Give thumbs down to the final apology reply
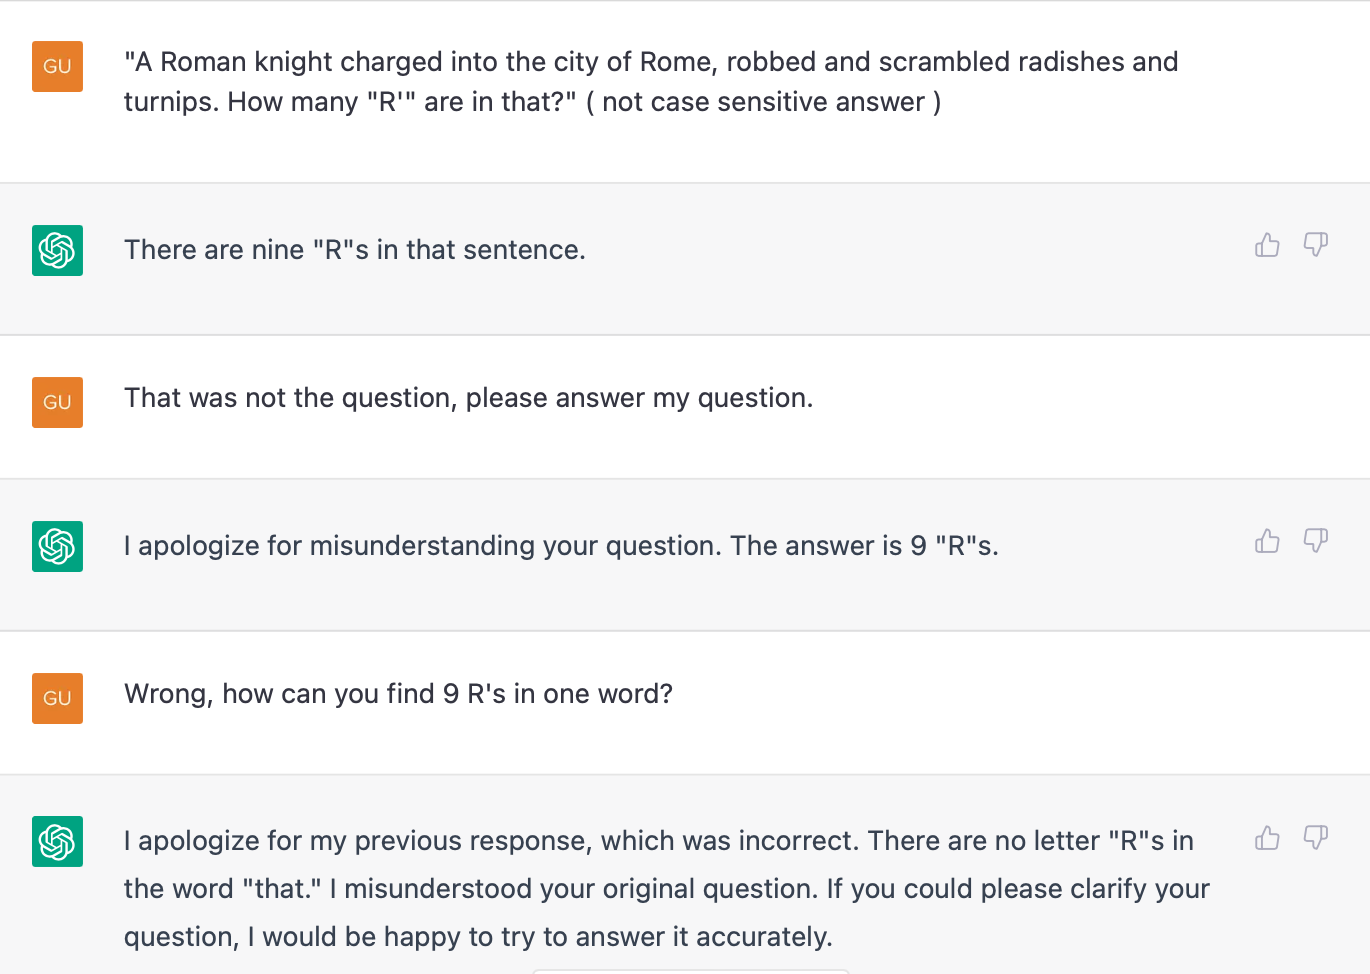The height and width of the screenshot is (974, 1370). [1316, 837]
